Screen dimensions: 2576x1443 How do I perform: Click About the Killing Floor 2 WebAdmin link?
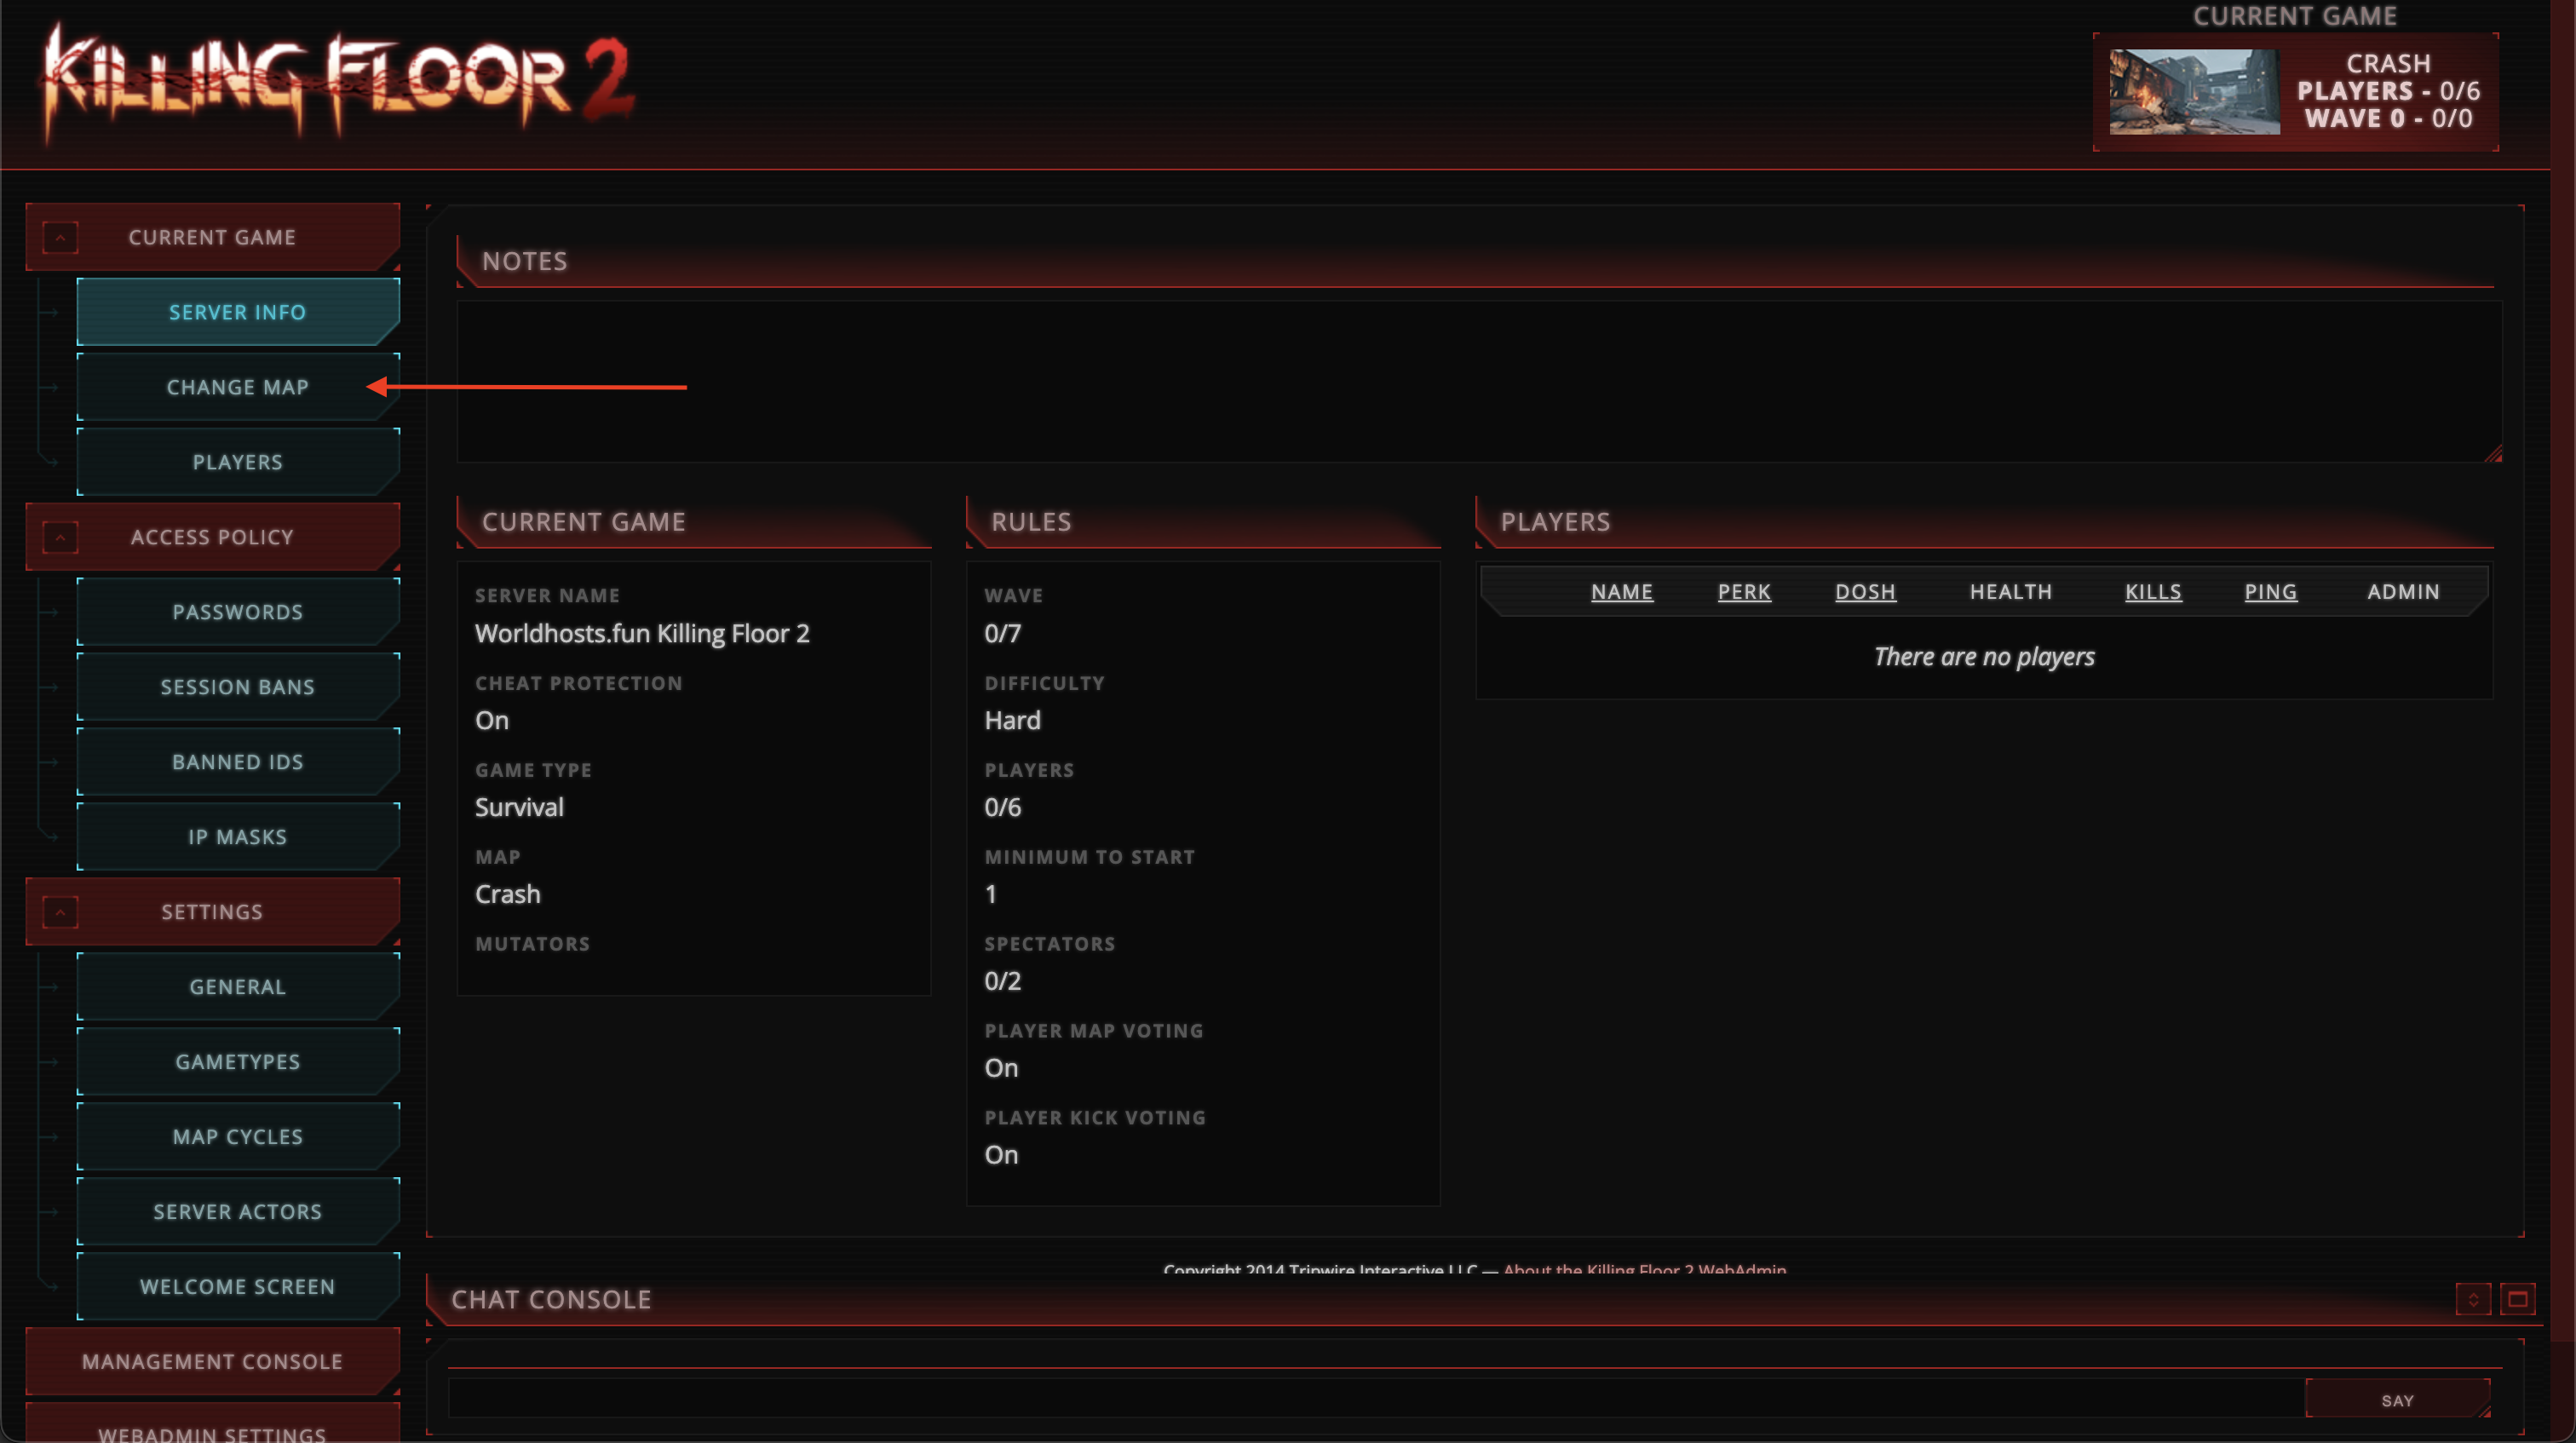click(x=1644, y=1270)
